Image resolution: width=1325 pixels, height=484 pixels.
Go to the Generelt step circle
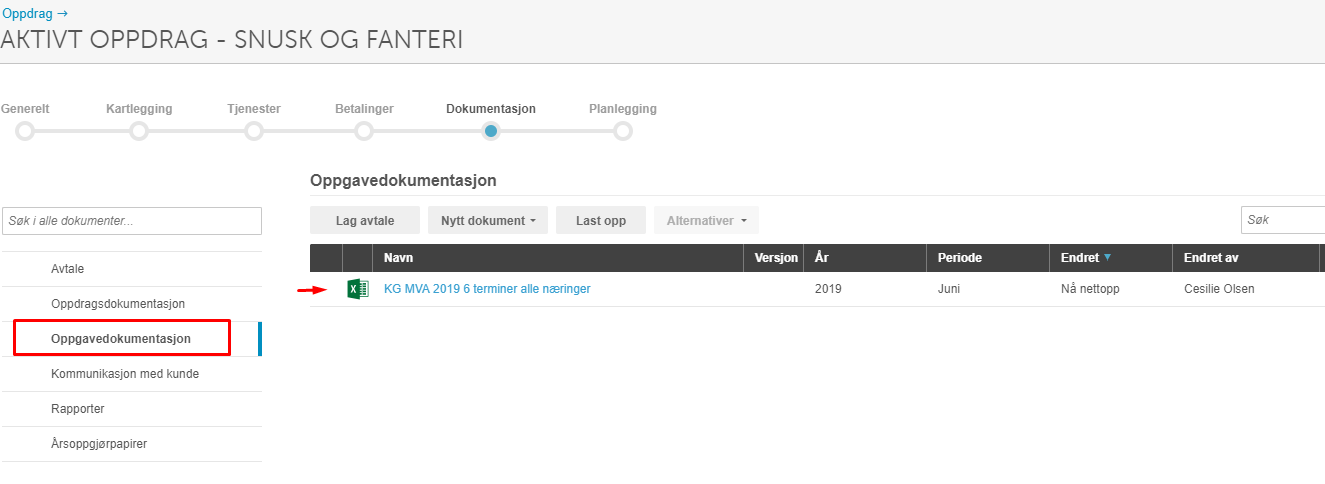(x=25, y=131)
